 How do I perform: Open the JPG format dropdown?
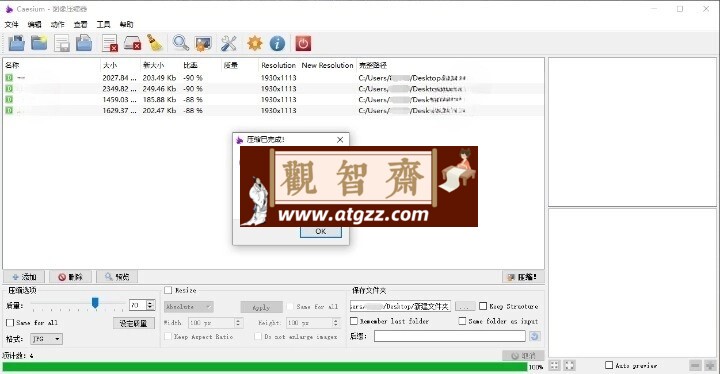[x=46, y=339]
